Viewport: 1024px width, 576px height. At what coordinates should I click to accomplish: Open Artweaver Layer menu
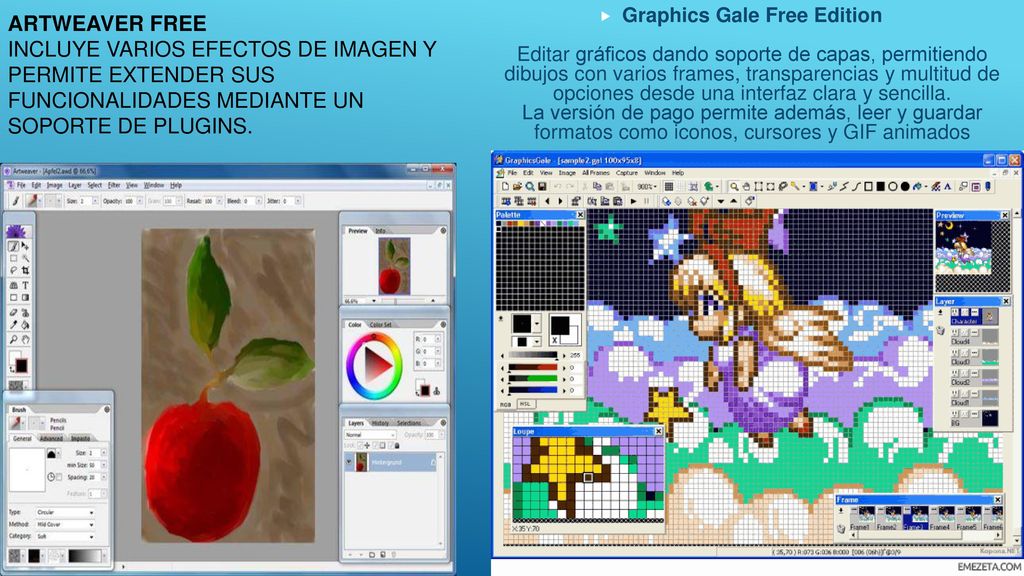coord(74,185)
